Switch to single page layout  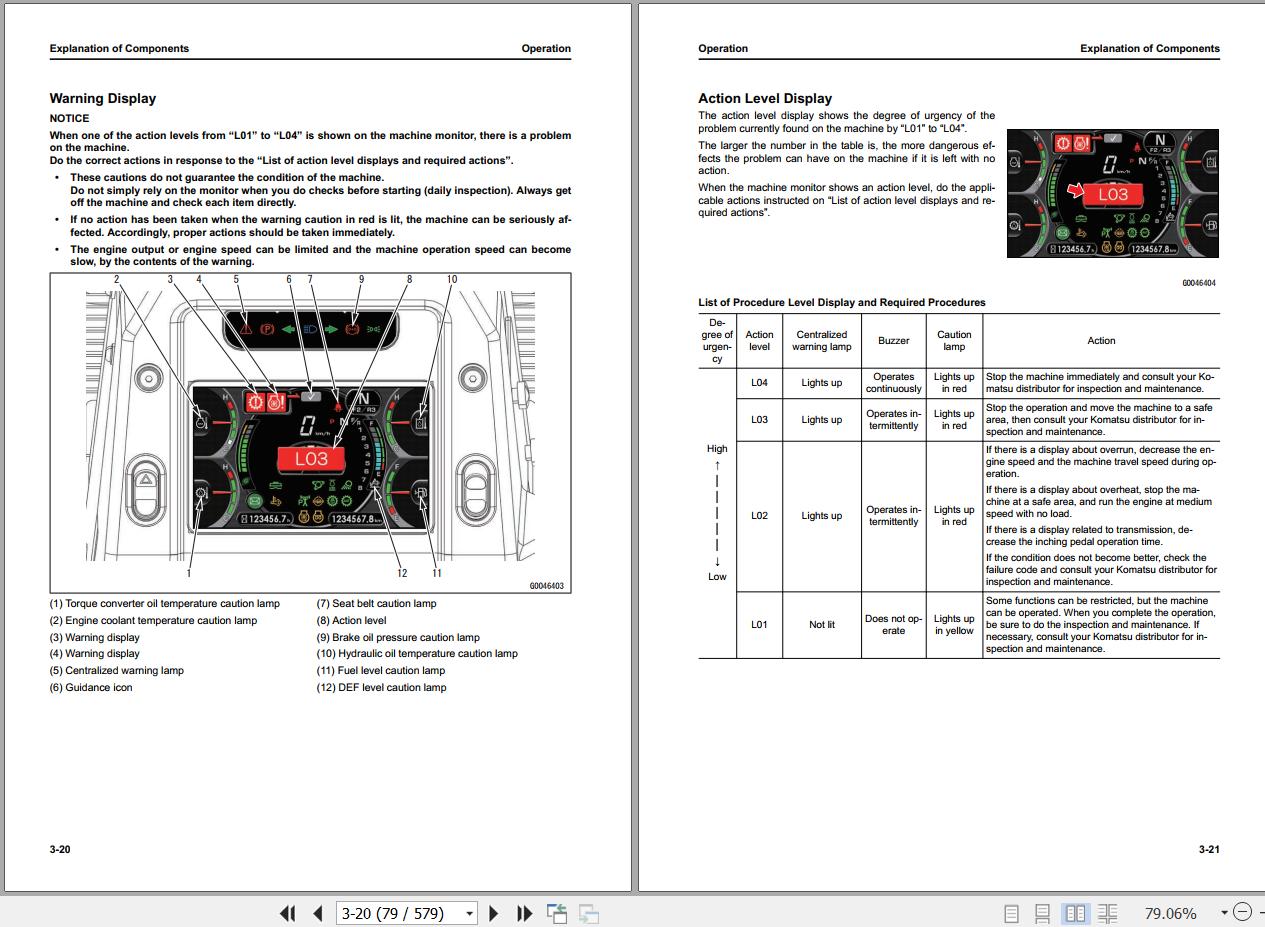(x=1011, y=913)
